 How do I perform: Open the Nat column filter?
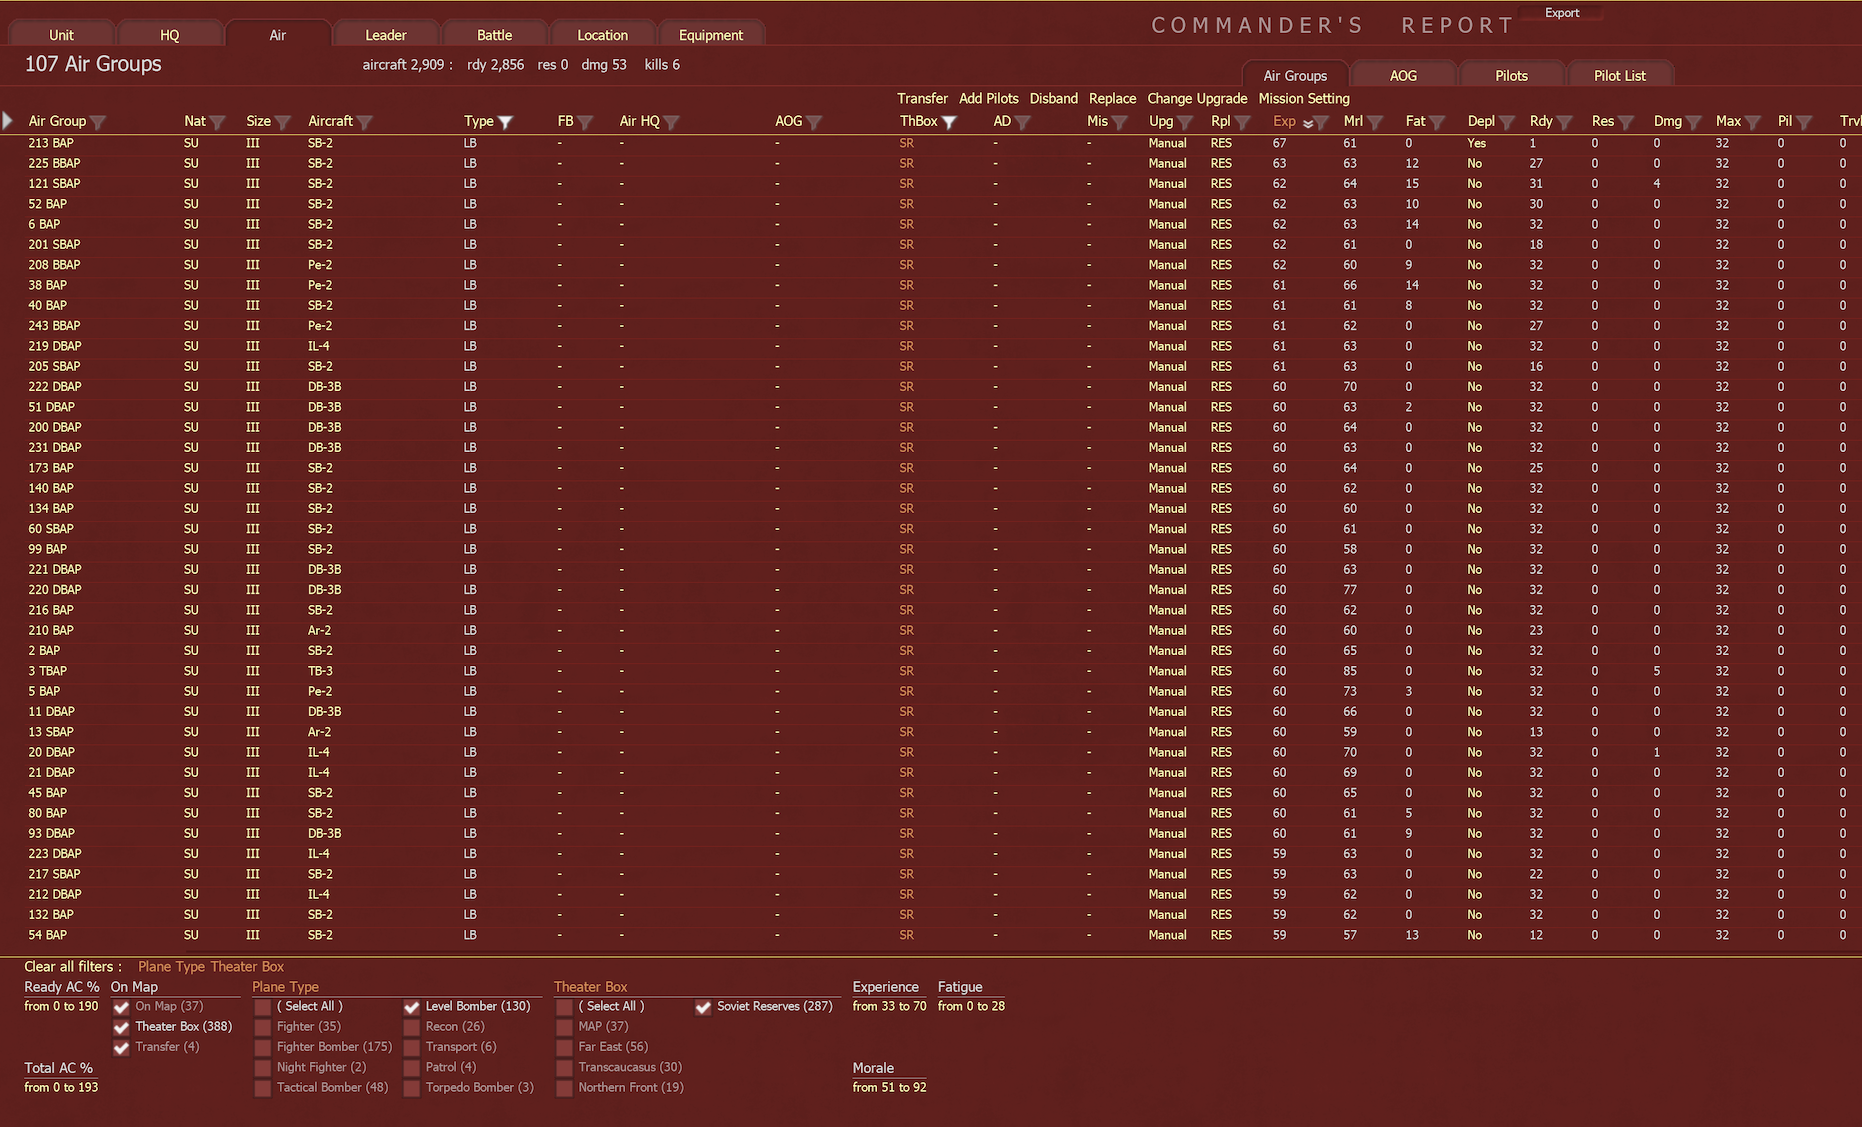pyautogui.click(x=220, y=121)
